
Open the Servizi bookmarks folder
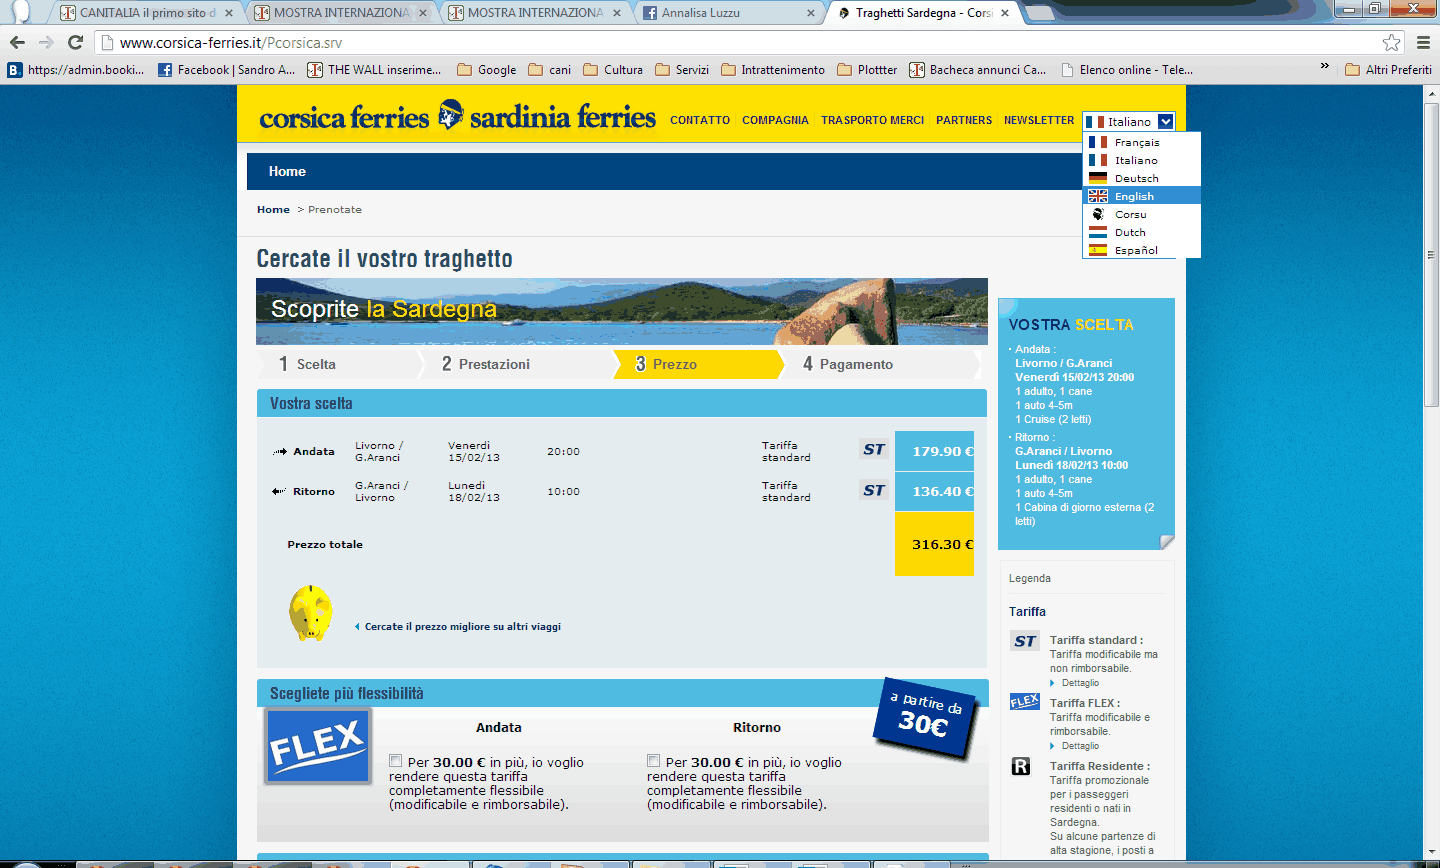(682, 69)
